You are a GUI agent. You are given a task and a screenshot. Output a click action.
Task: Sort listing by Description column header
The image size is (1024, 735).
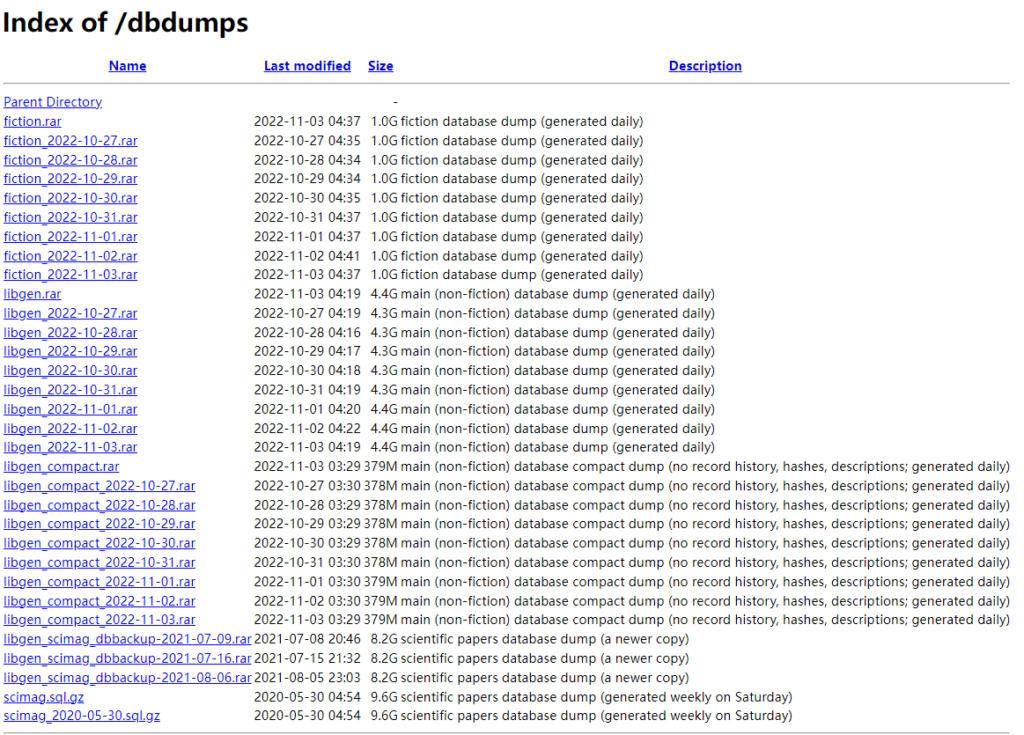click(705, 66)
